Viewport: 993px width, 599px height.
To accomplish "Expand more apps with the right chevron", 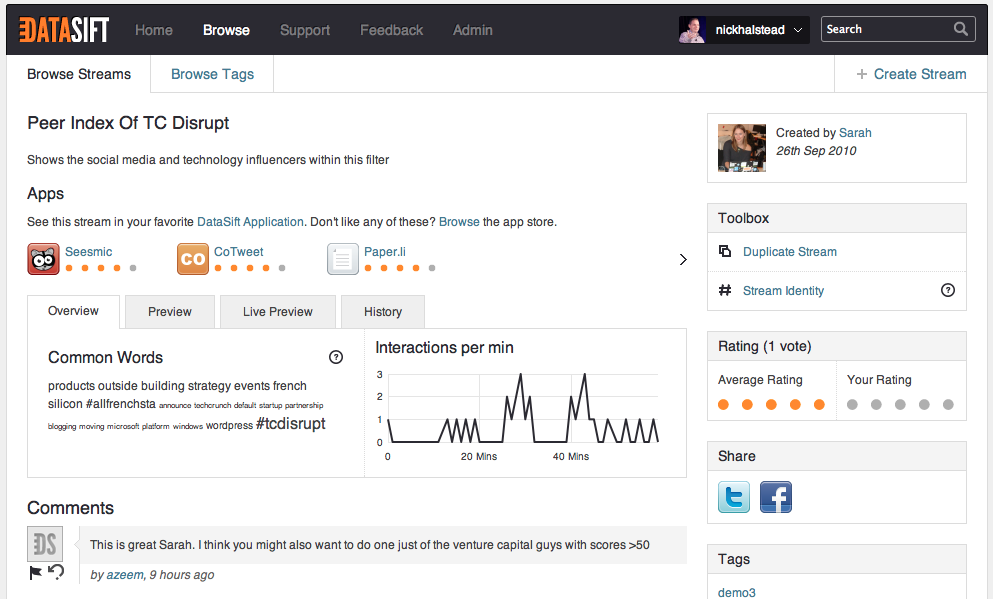I will [x=683, y=258].
